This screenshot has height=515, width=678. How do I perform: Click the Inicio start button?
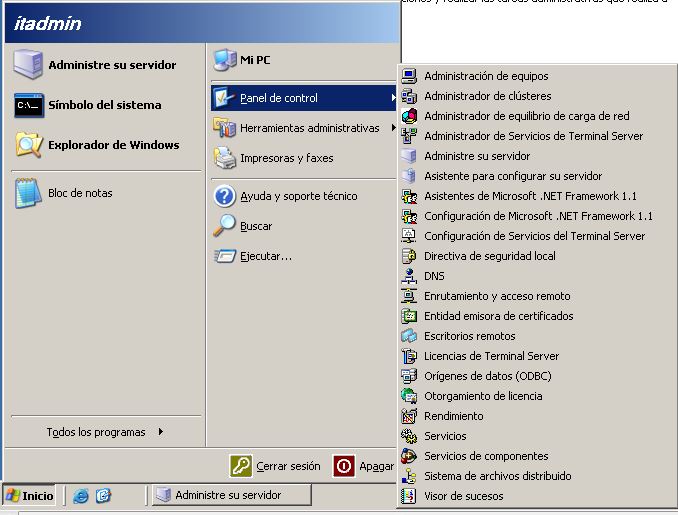pyautogui.click(x=29, y=496)
